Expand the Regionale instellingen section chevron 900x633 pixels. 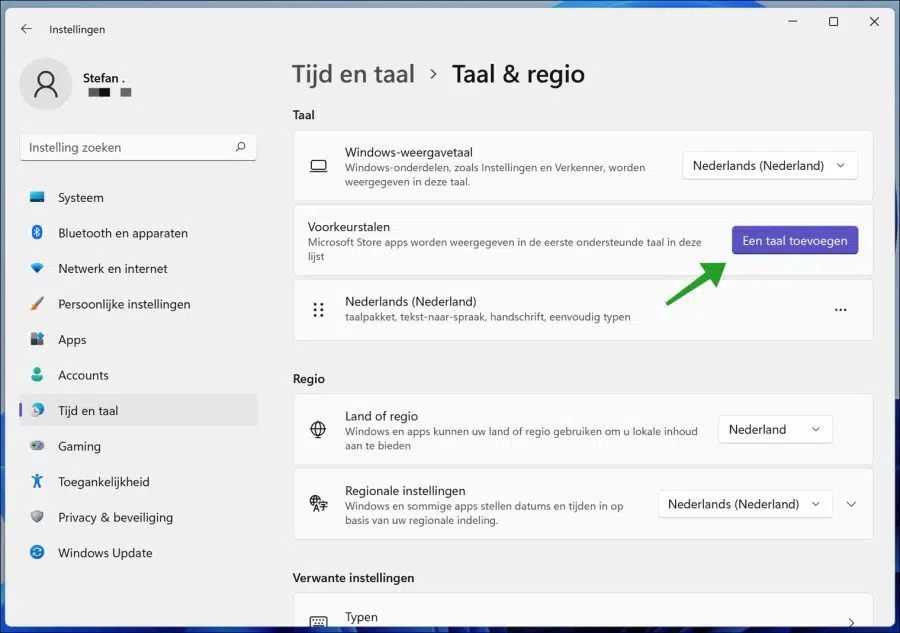[851, 504]
